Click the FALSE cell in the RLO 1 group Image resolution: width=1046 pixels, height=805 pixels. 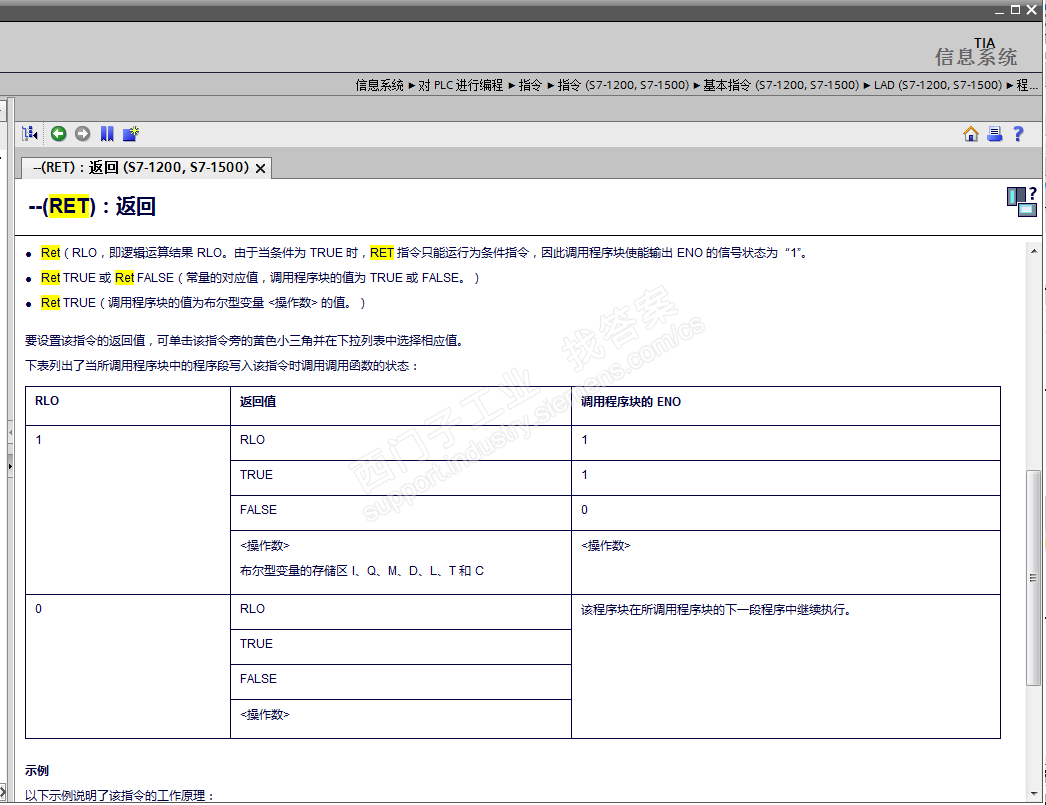click(401, 513)
